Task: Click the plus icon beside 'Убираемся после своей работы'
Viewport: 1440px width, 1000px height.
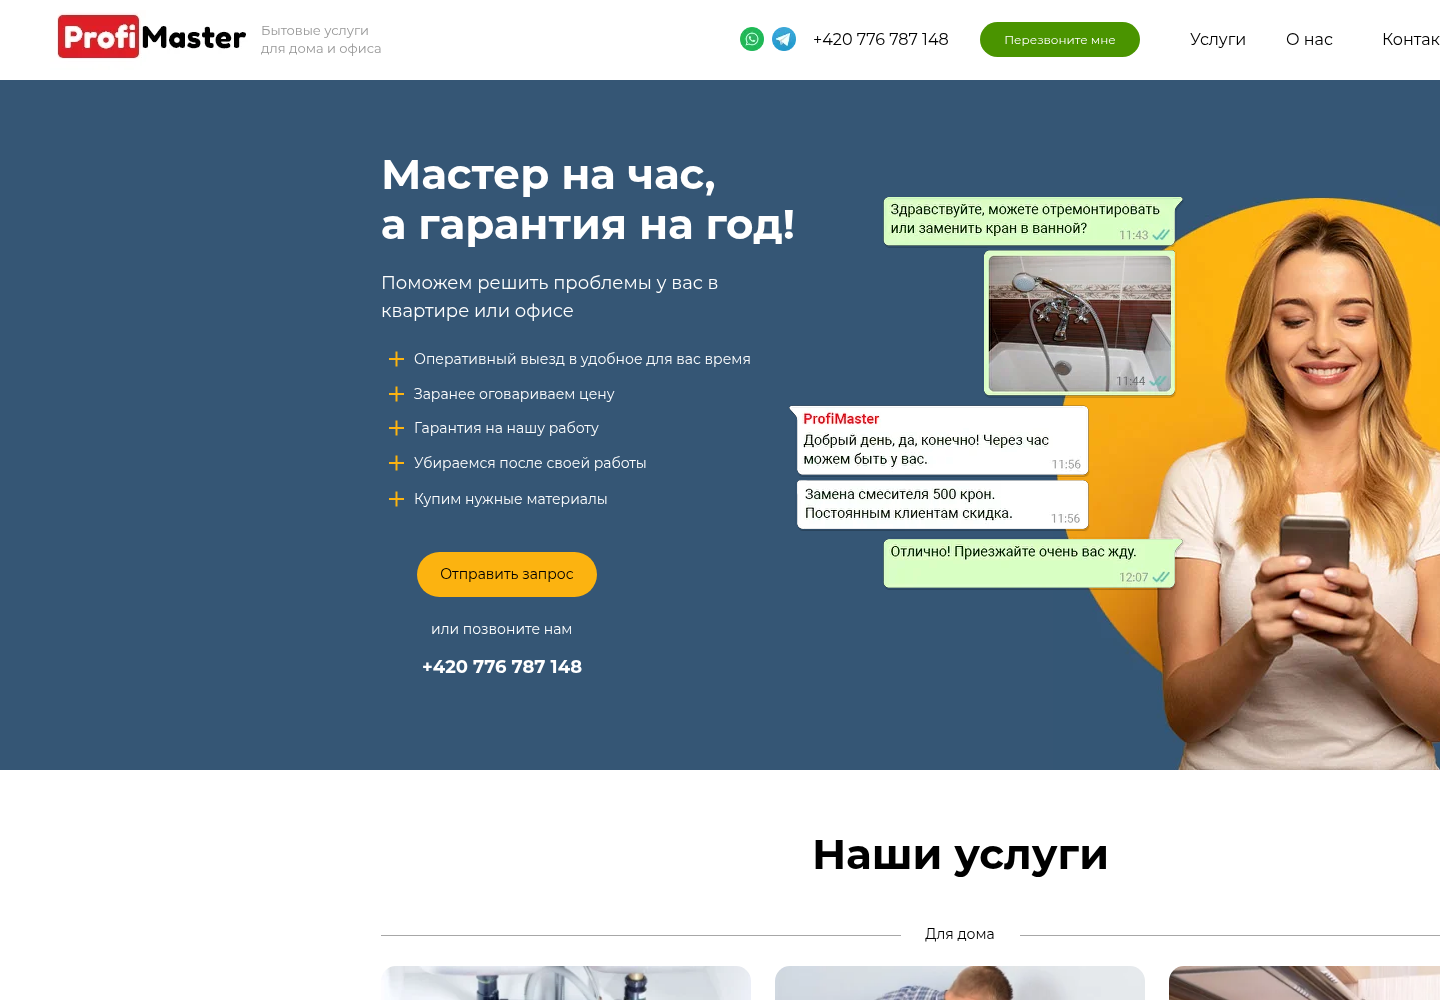Action: pyautogui.click(x=396, y=463)
